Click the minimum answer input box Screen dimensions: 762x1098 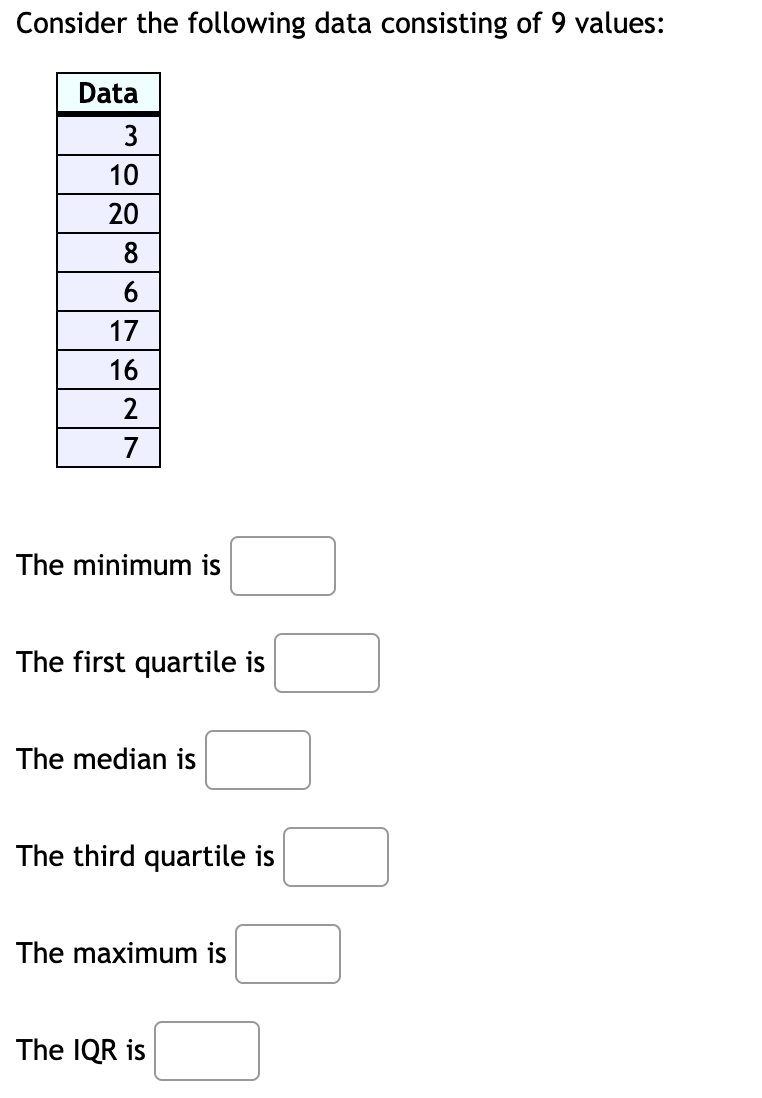[x=282, y=566]
